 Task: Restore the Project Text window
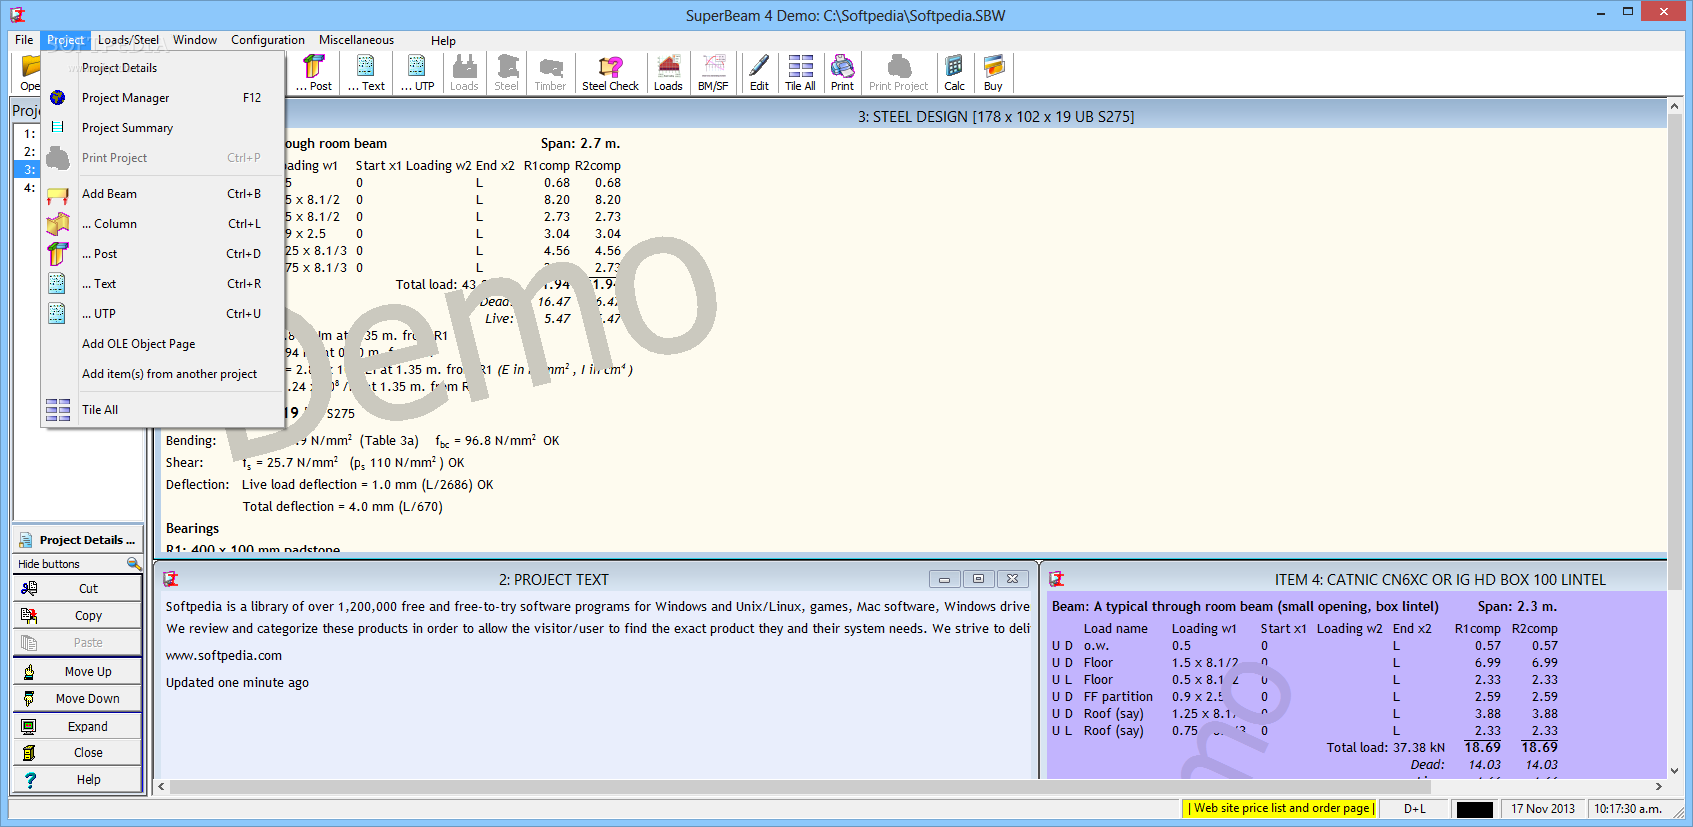click(x=978, y=579)
